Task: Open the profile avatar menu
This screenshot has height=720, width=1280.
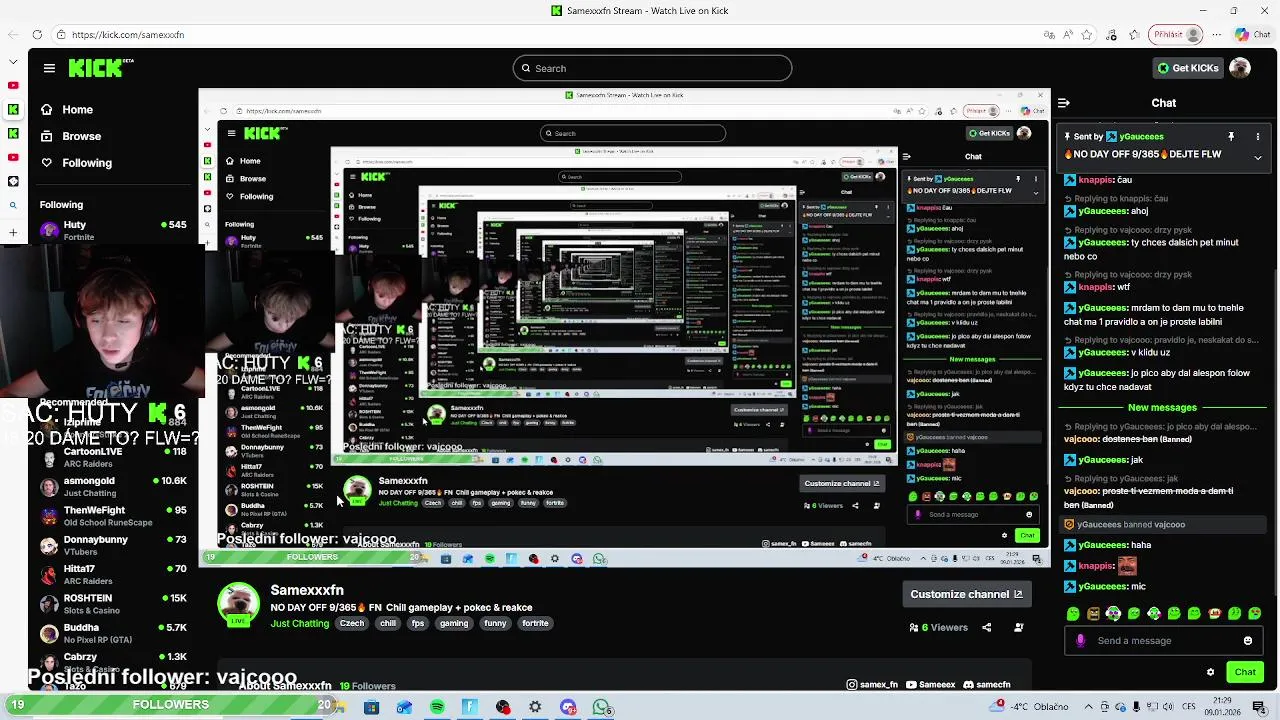Action: (1240, 68)
